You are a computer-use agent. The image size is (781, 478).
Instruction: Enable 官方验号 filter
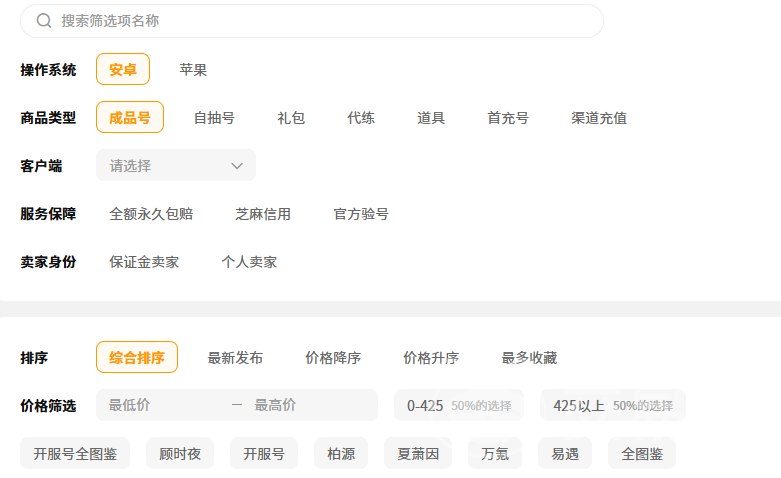coord(361,213)
